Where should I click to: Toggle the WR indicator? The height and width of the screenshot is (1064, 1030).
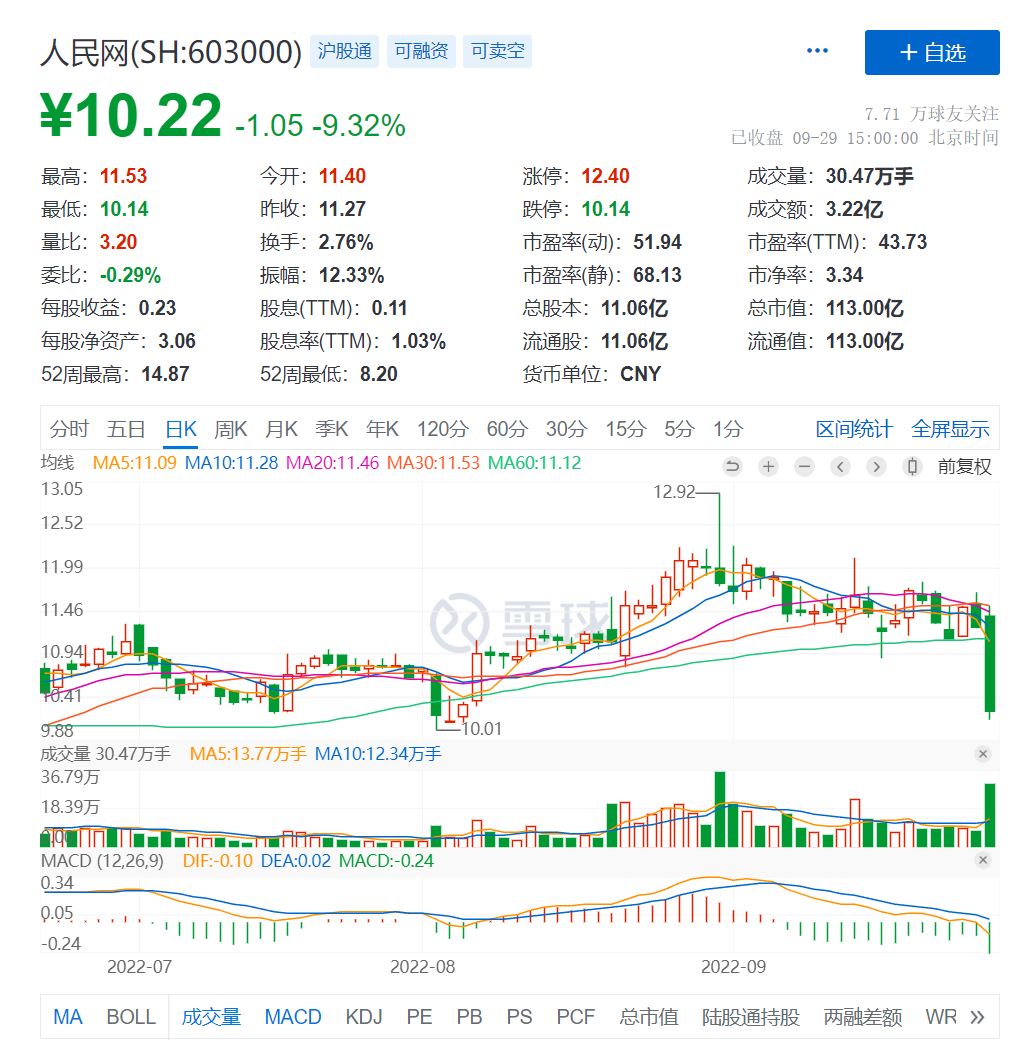[940, 1016]
